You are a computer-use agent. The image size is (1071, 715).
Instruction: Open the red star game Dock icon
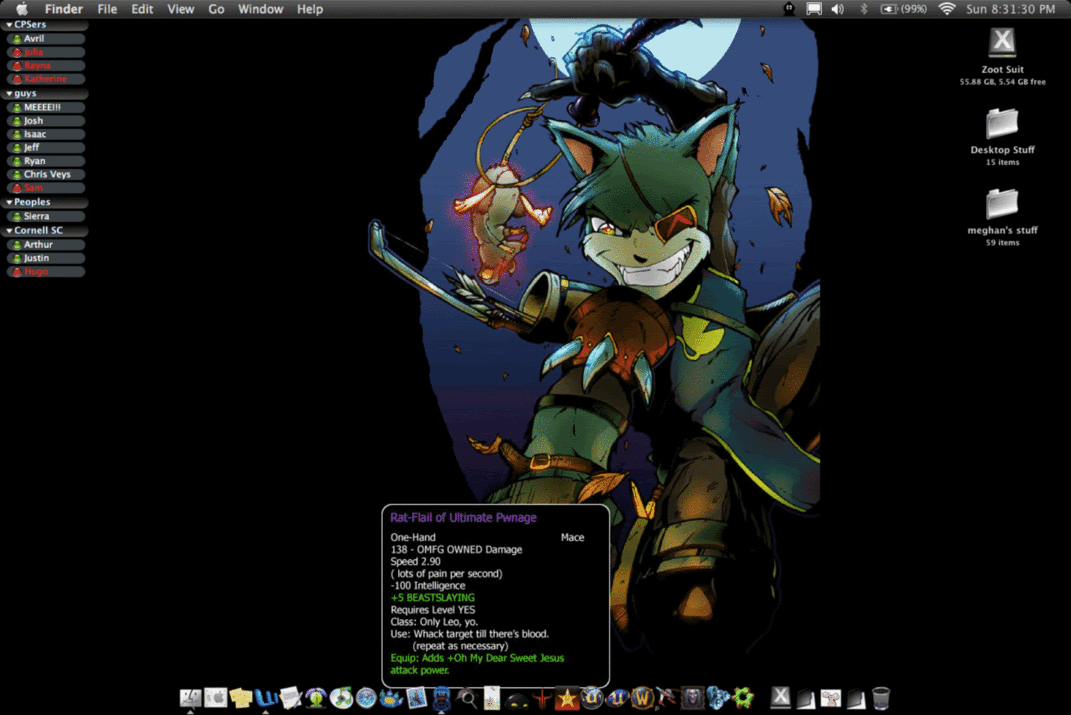(567, 698)
